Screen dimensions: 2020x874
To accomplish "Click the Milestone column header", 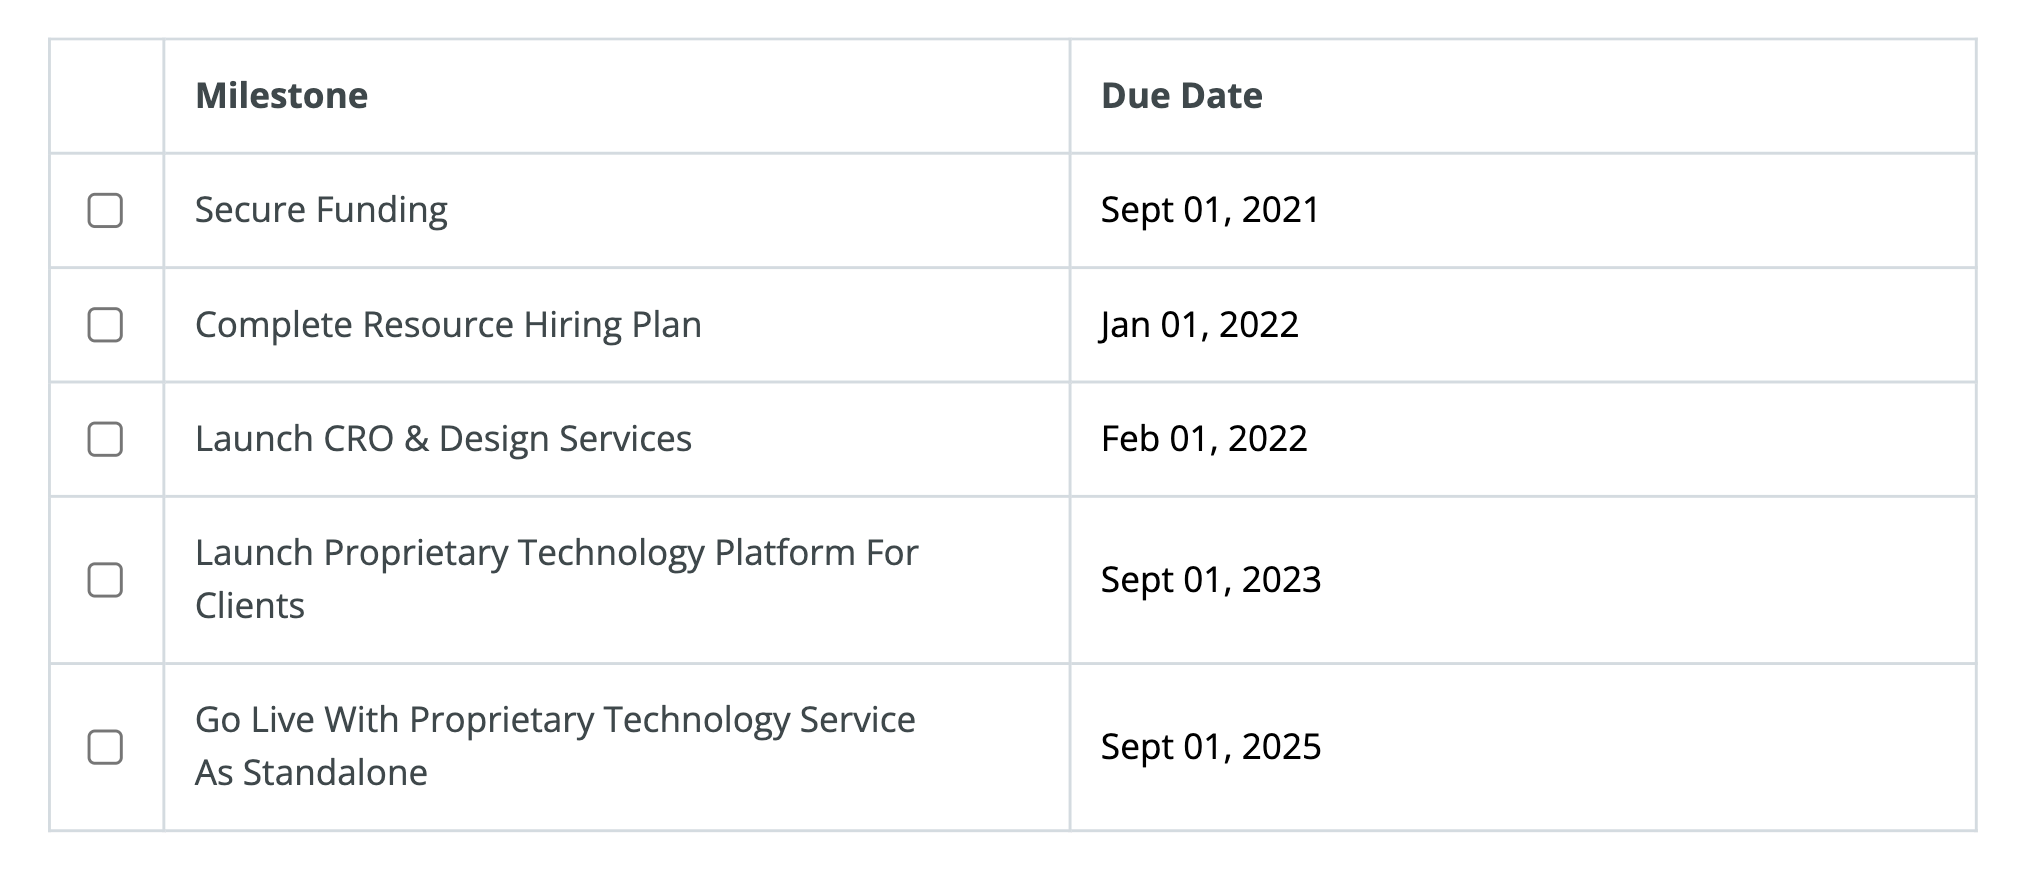I will click(x=282, y=96).
